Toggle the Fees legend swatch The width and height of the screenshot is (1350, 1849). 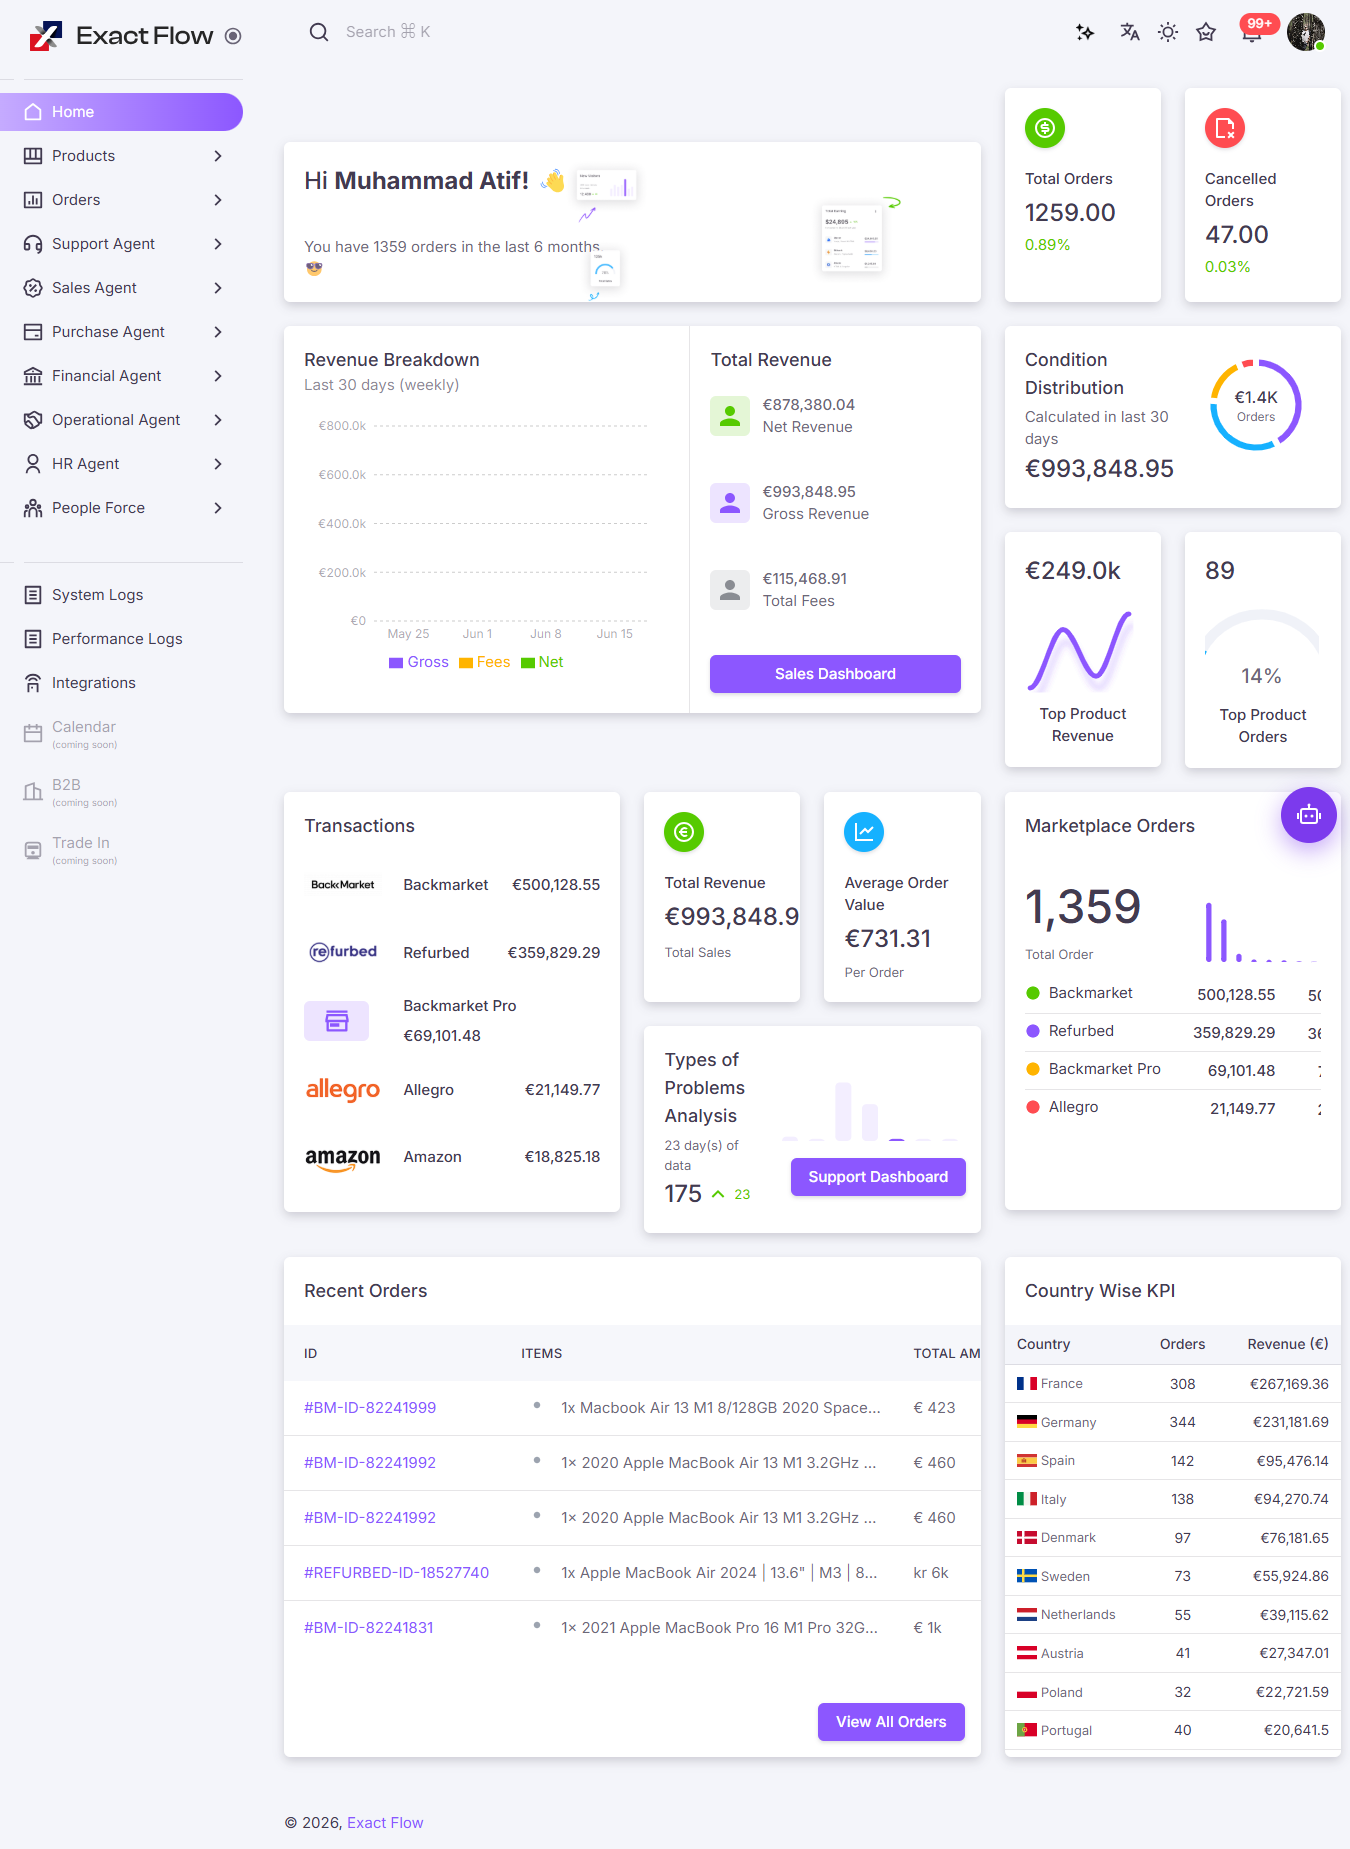click(466, 663)
